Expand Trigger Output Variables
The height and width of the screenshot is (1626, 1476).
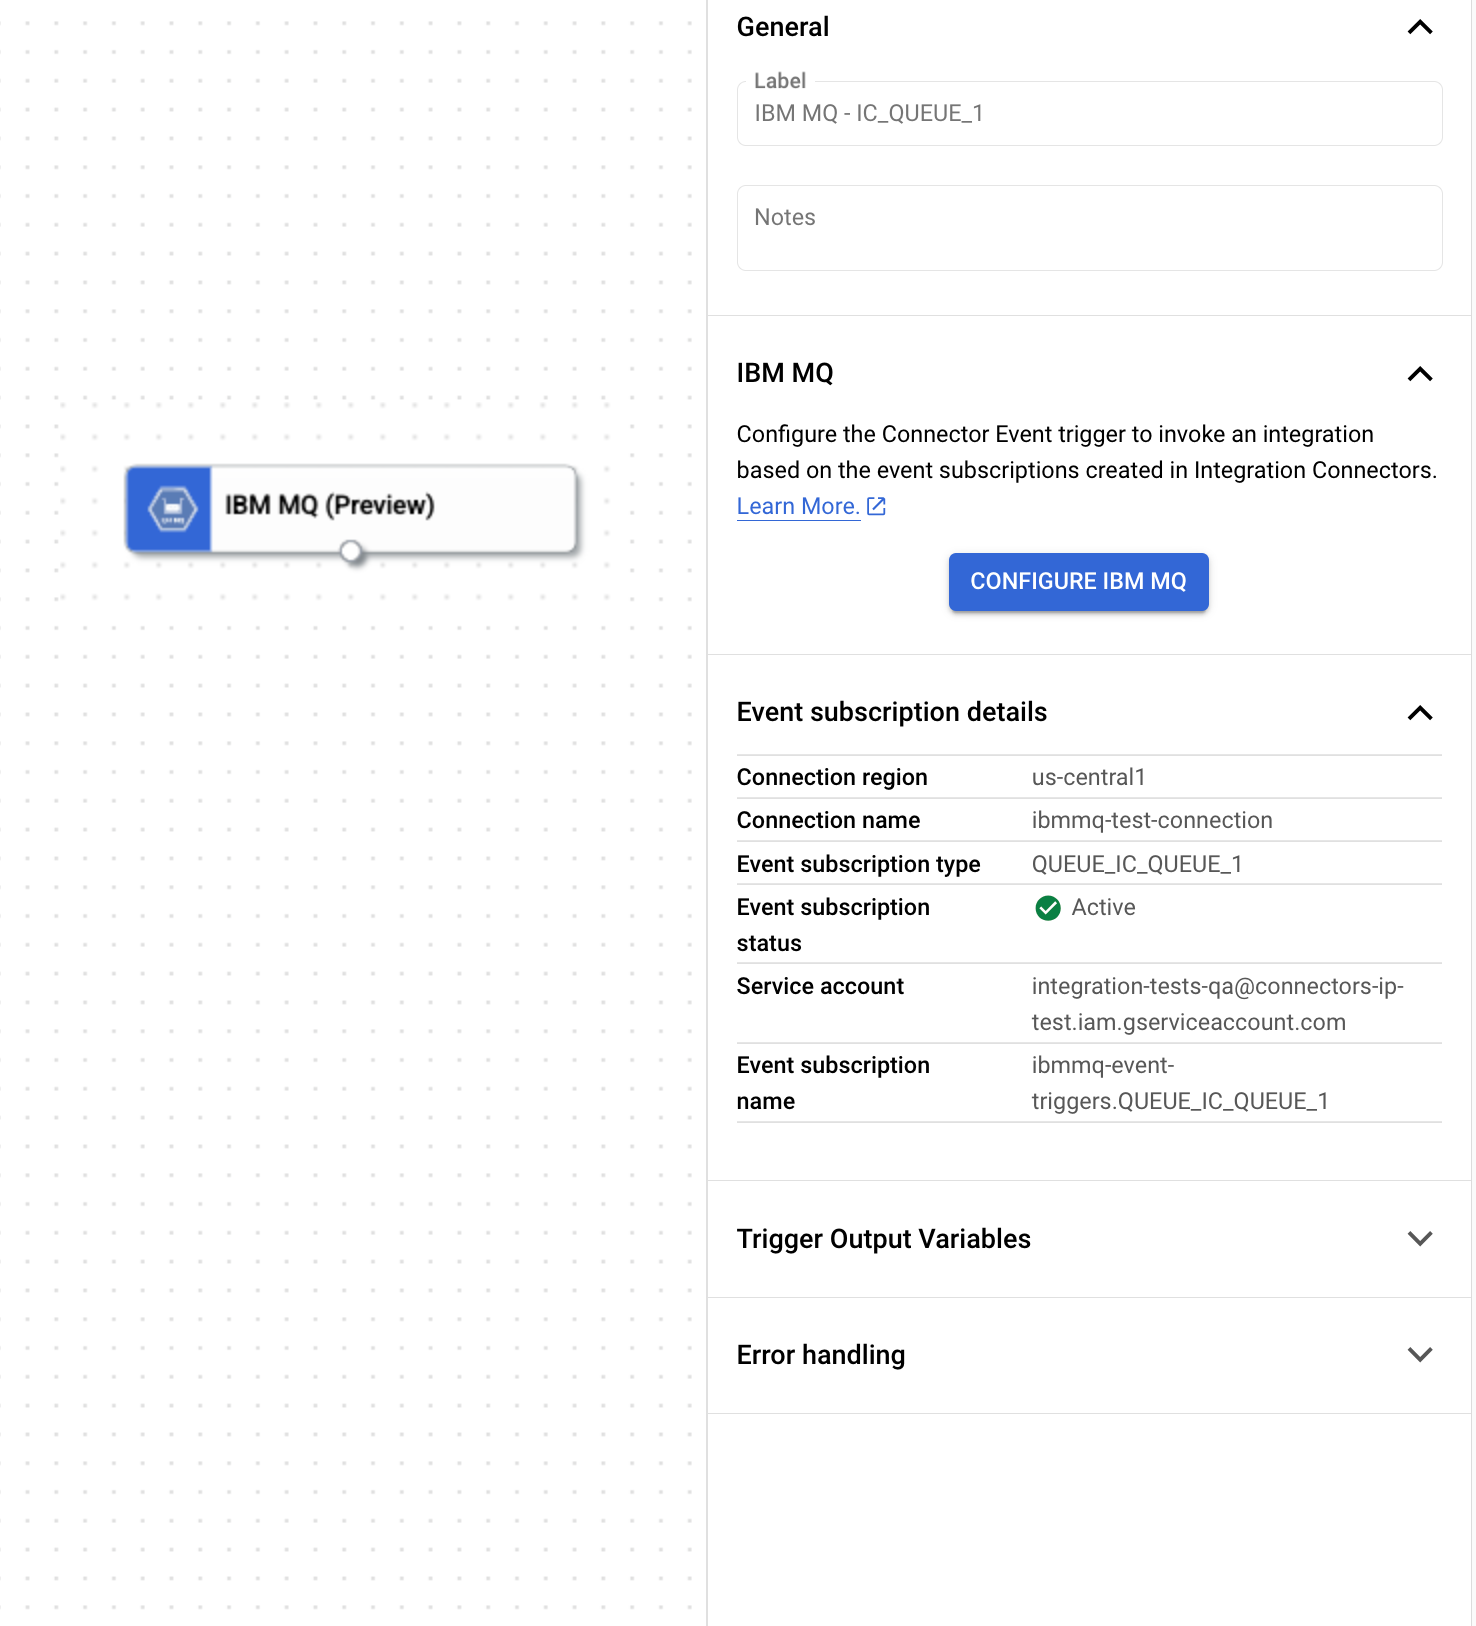tap(1420, 1238)
